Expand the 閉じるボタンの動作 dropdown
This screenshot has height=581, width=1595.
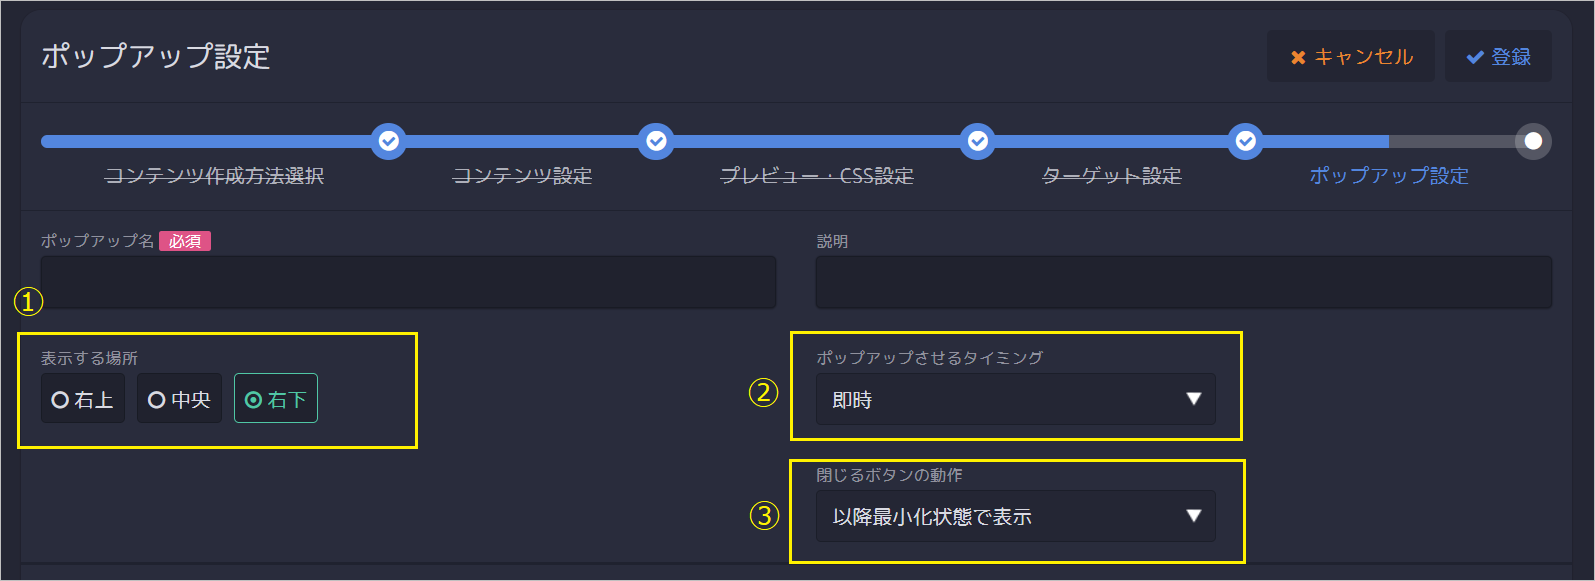(x=1016, y=516)
